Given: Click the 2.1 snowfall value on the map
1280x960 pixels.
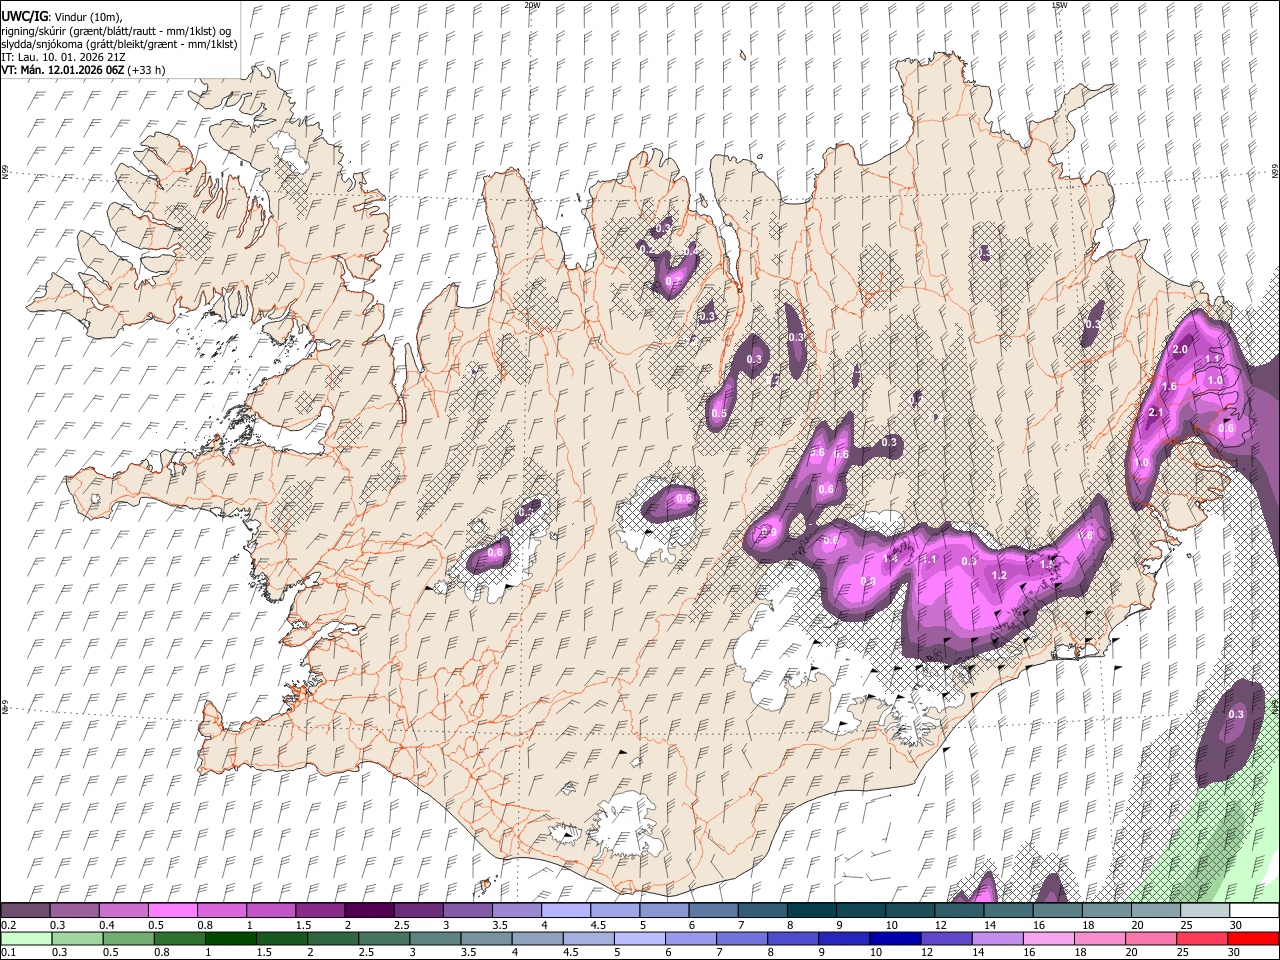Looking at the screenshot, I should click(1156, 412).
